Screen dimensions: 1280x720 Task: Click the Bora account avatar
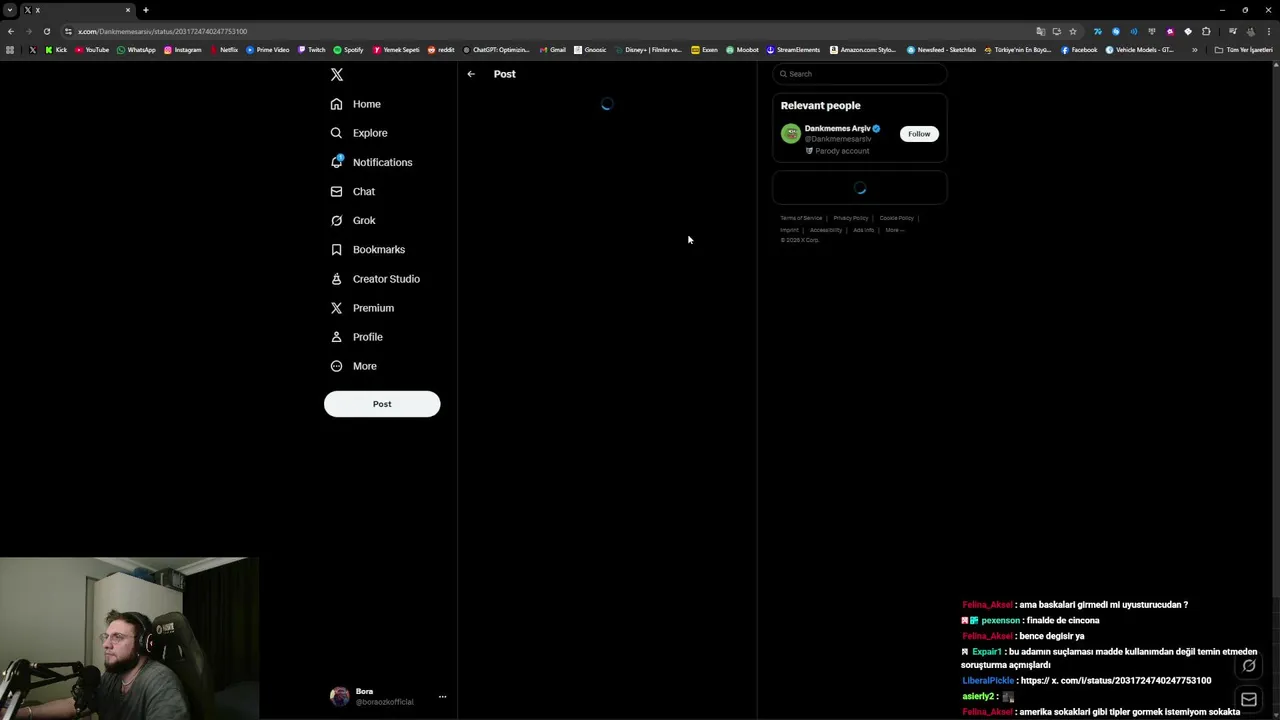[x=340, y=697]
